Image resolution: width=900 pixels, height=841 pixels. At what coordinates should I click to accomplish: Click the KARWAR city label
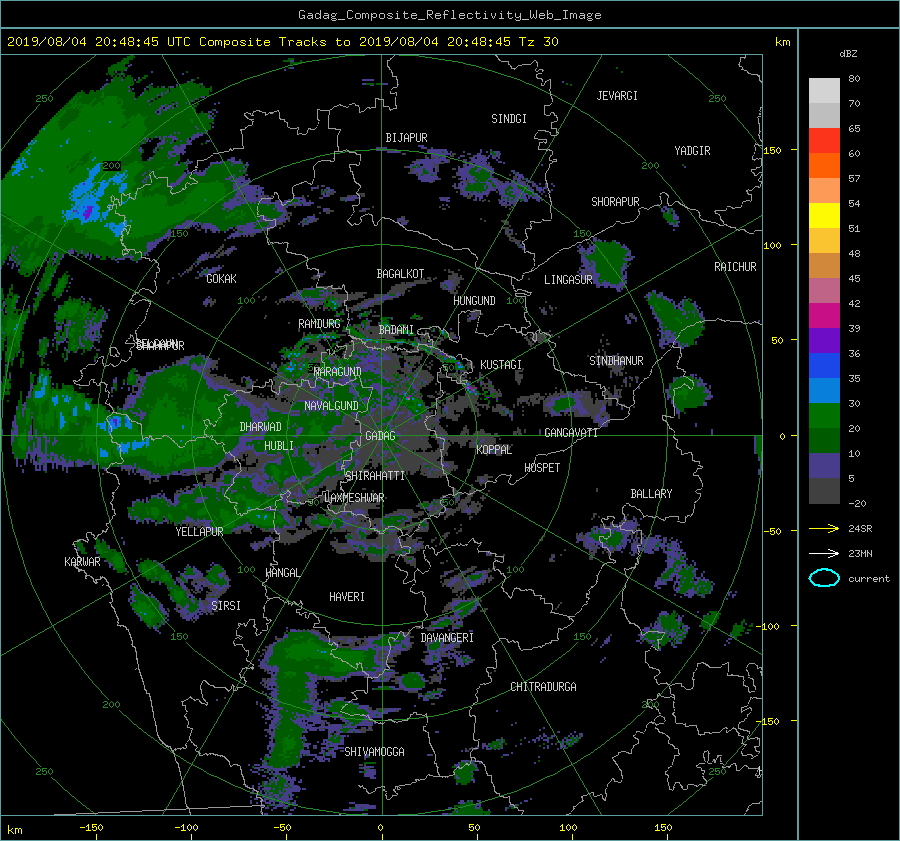pyautogui.click(x=82, y=562)
